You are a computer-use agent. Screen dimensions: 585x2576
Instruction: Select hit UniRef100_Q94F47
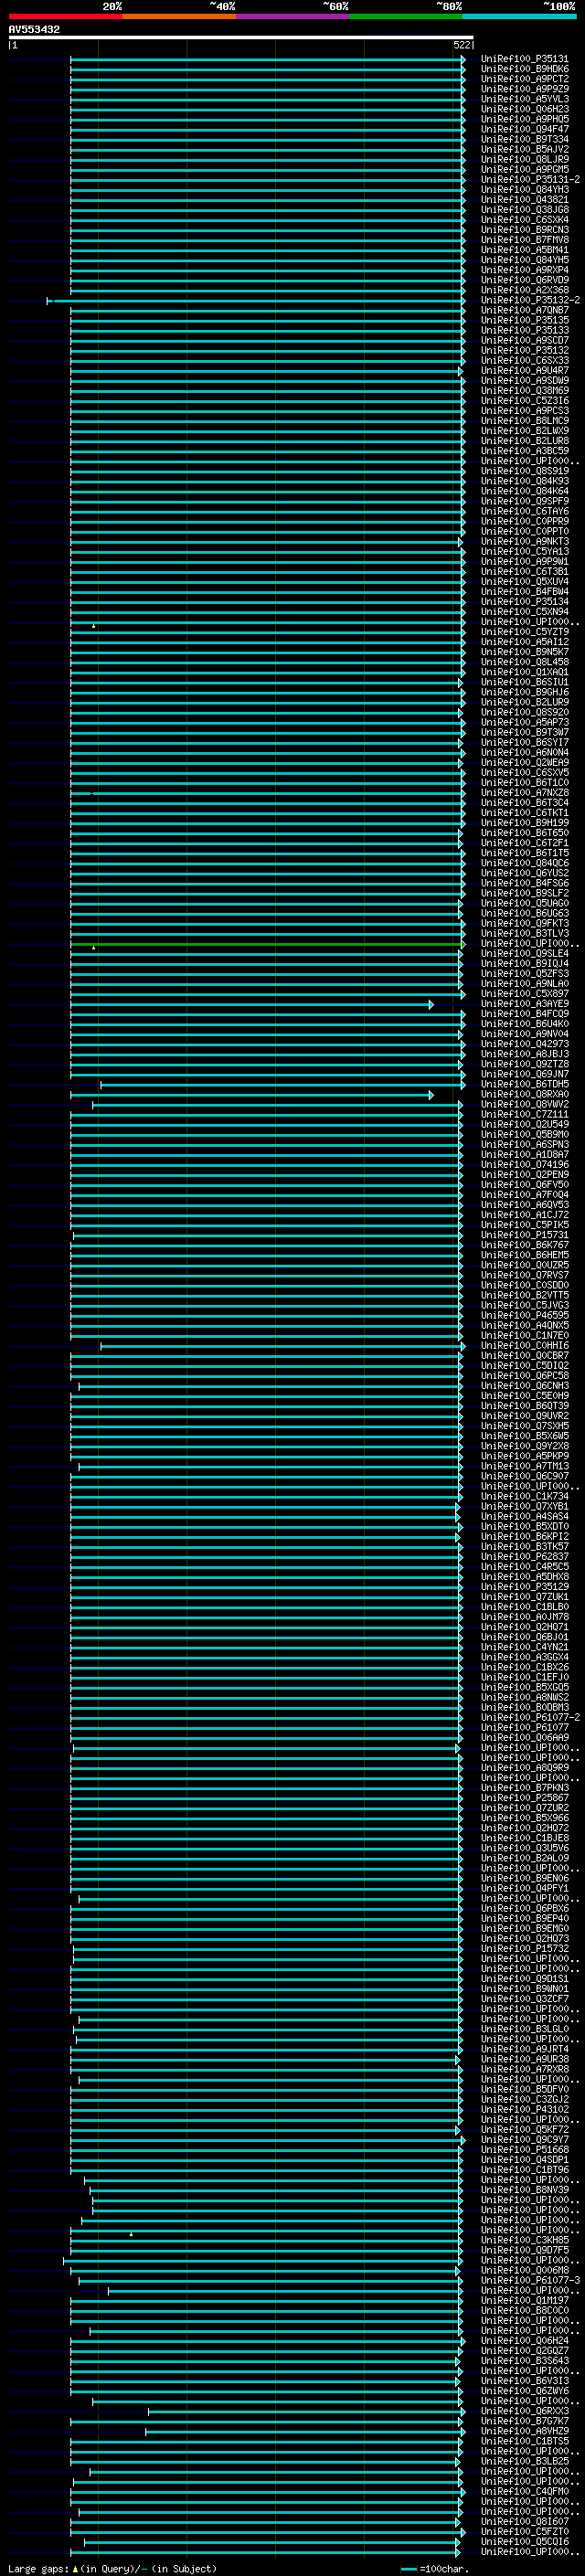(x=525, y=129)
